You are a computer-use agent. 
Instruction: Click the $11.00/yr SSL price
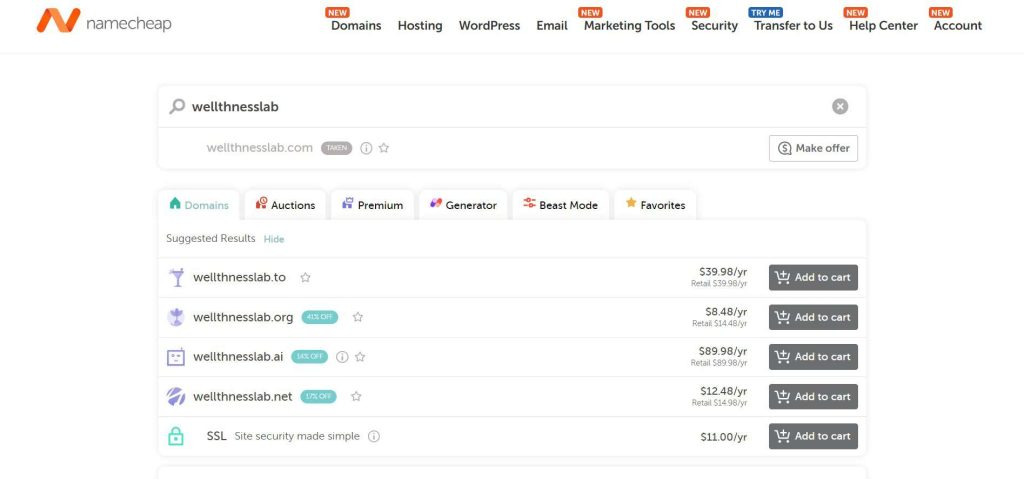point(724,437)
